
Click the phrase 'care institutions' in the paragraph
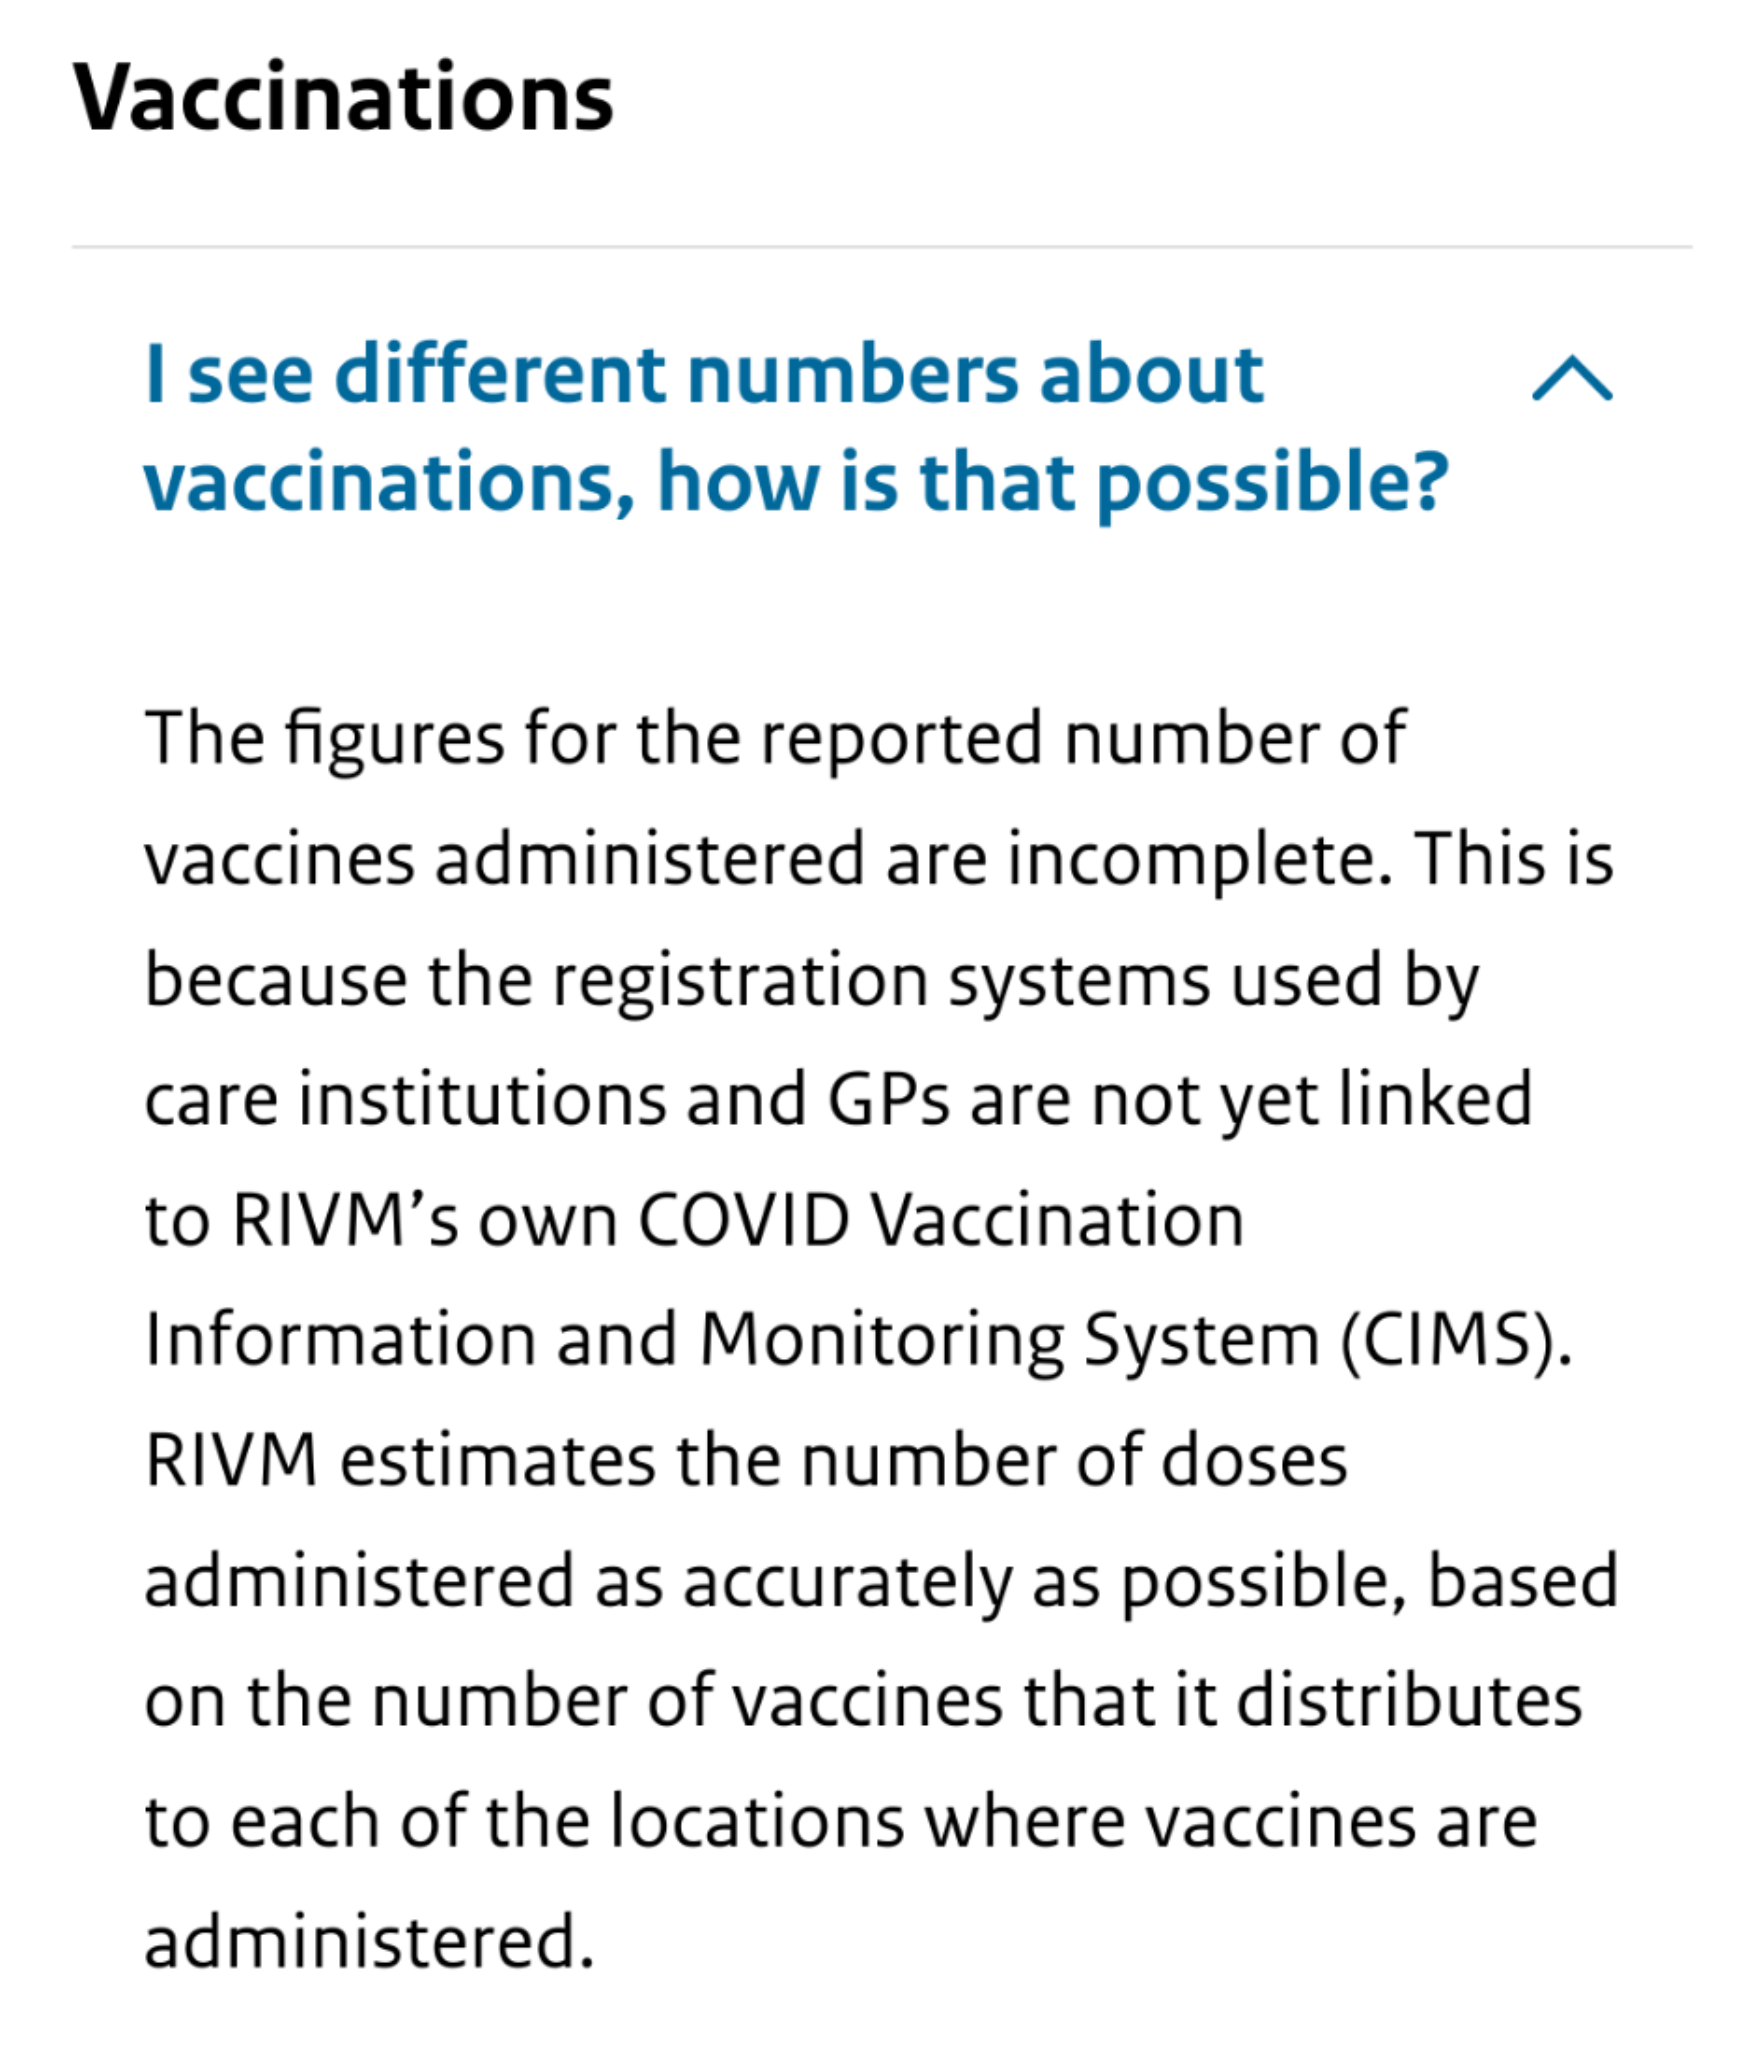tap(405, 1100)
